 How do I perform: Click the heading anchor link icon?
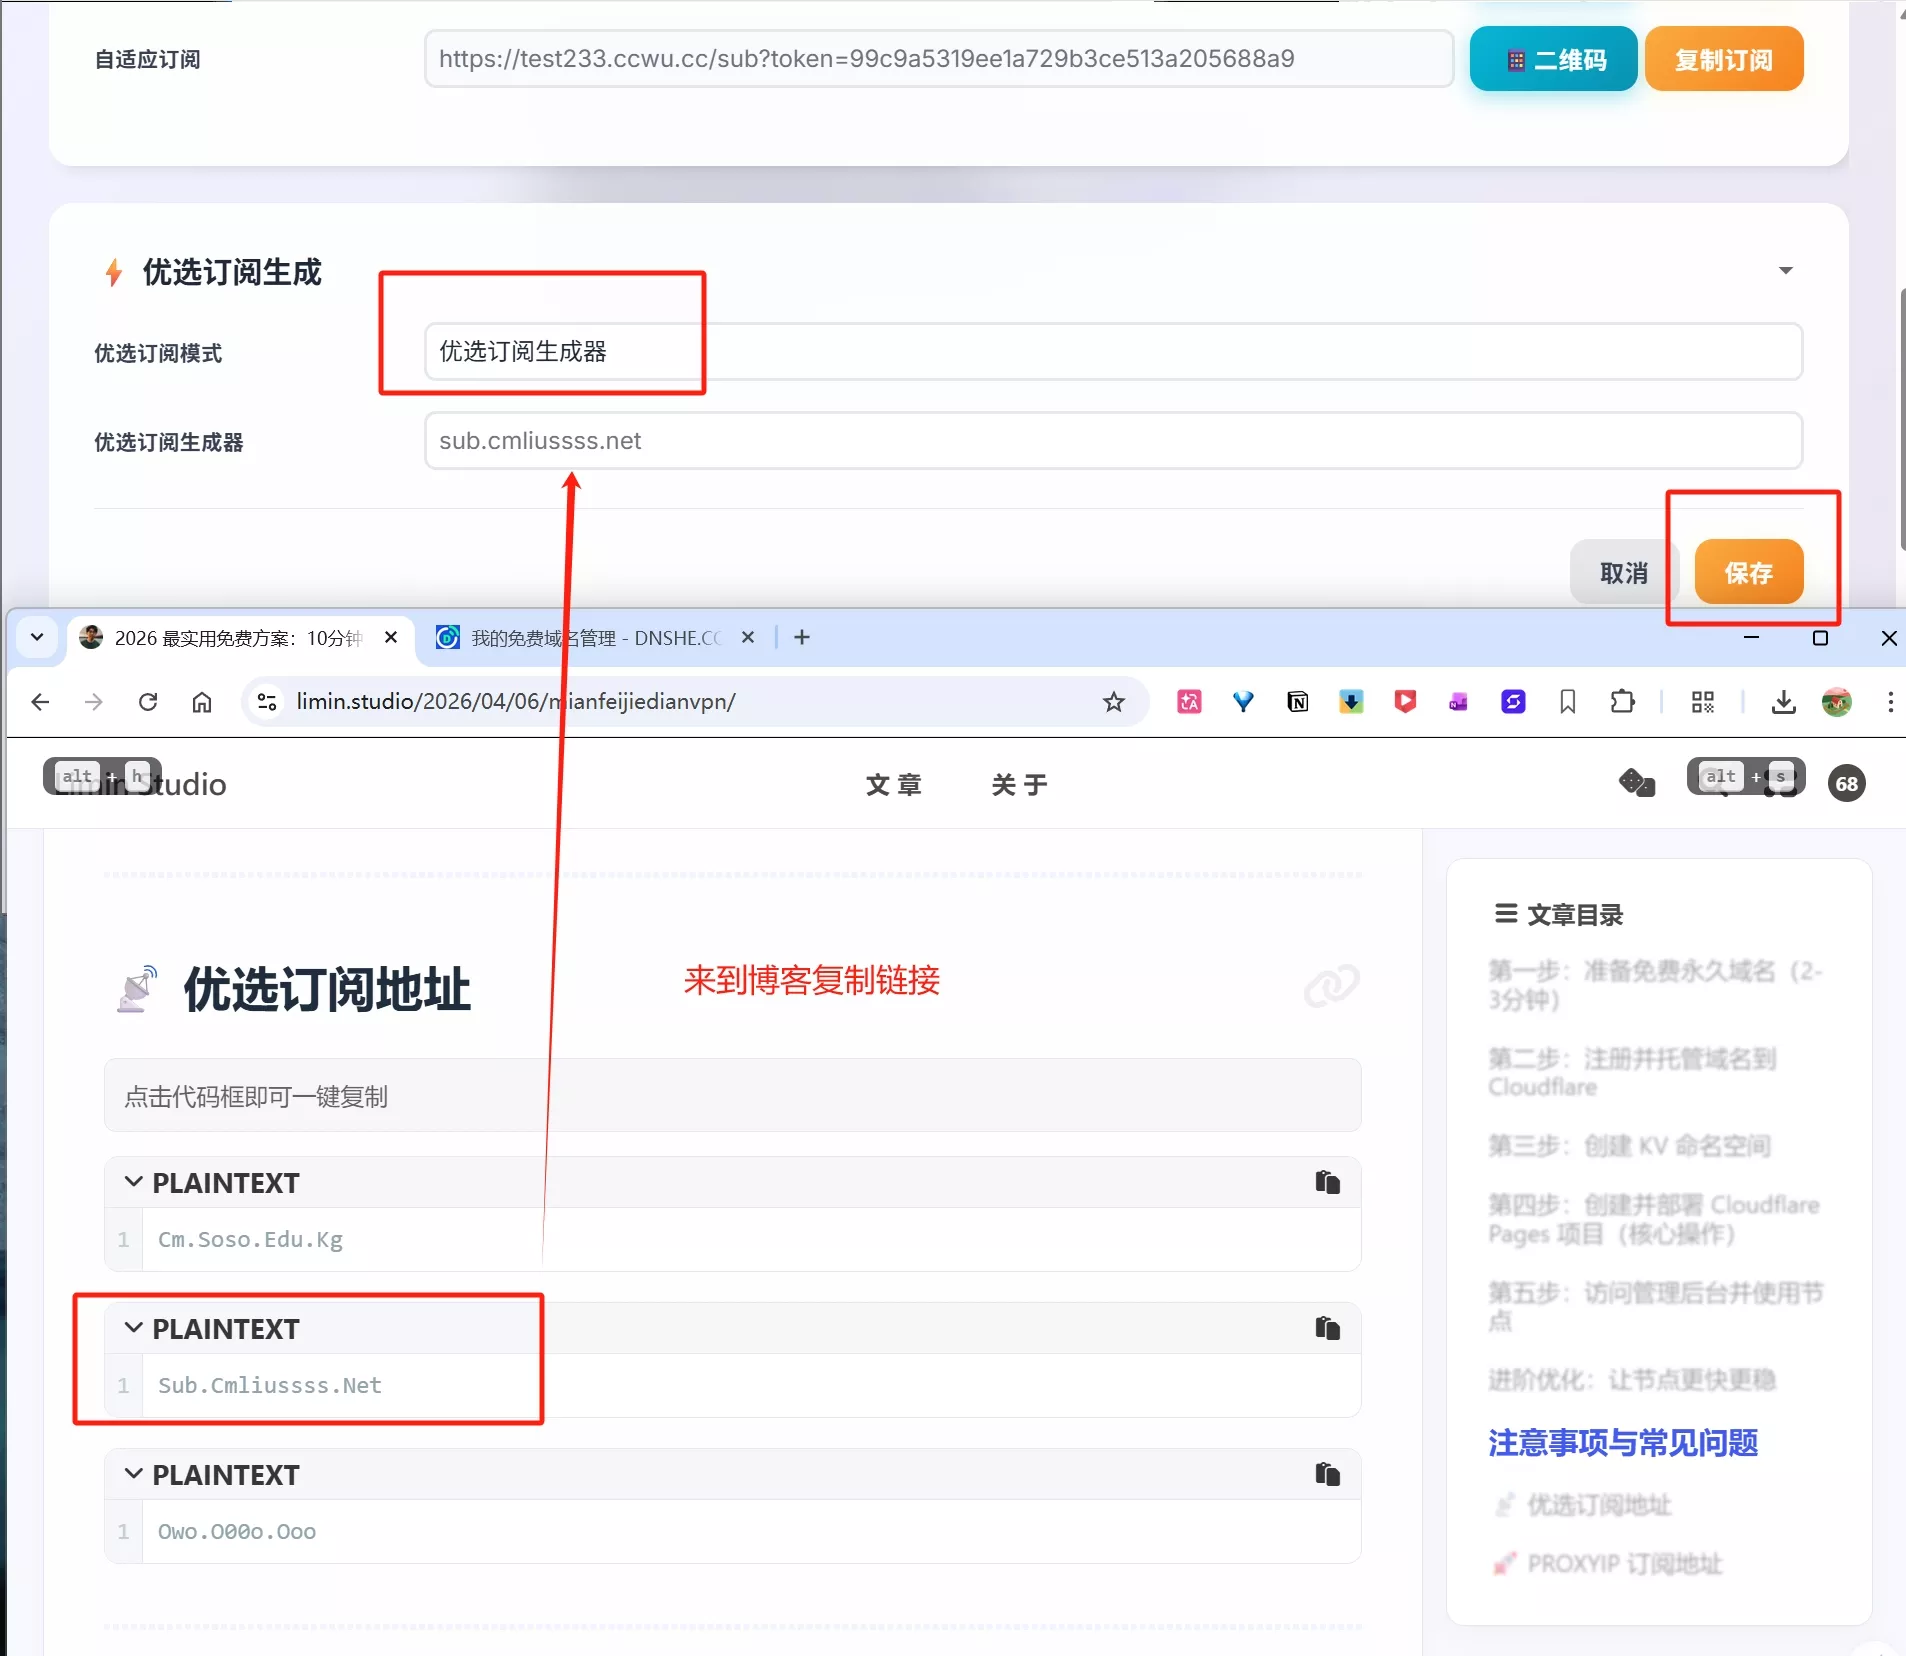[x=1331, y=986]
